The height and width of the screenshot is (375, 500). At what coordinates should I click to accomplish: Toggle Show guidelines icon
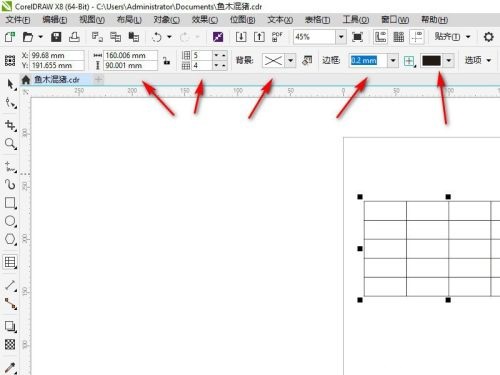pos(417,37)
